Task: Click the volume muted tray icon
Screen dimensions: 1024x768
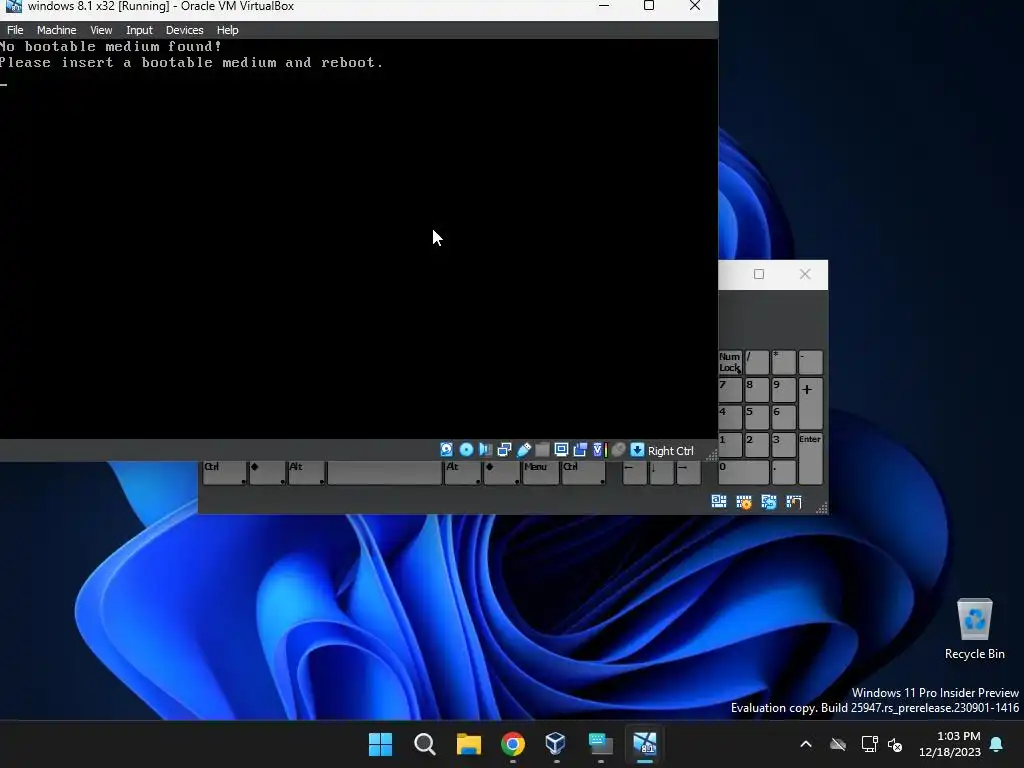Action: [895, 744]
